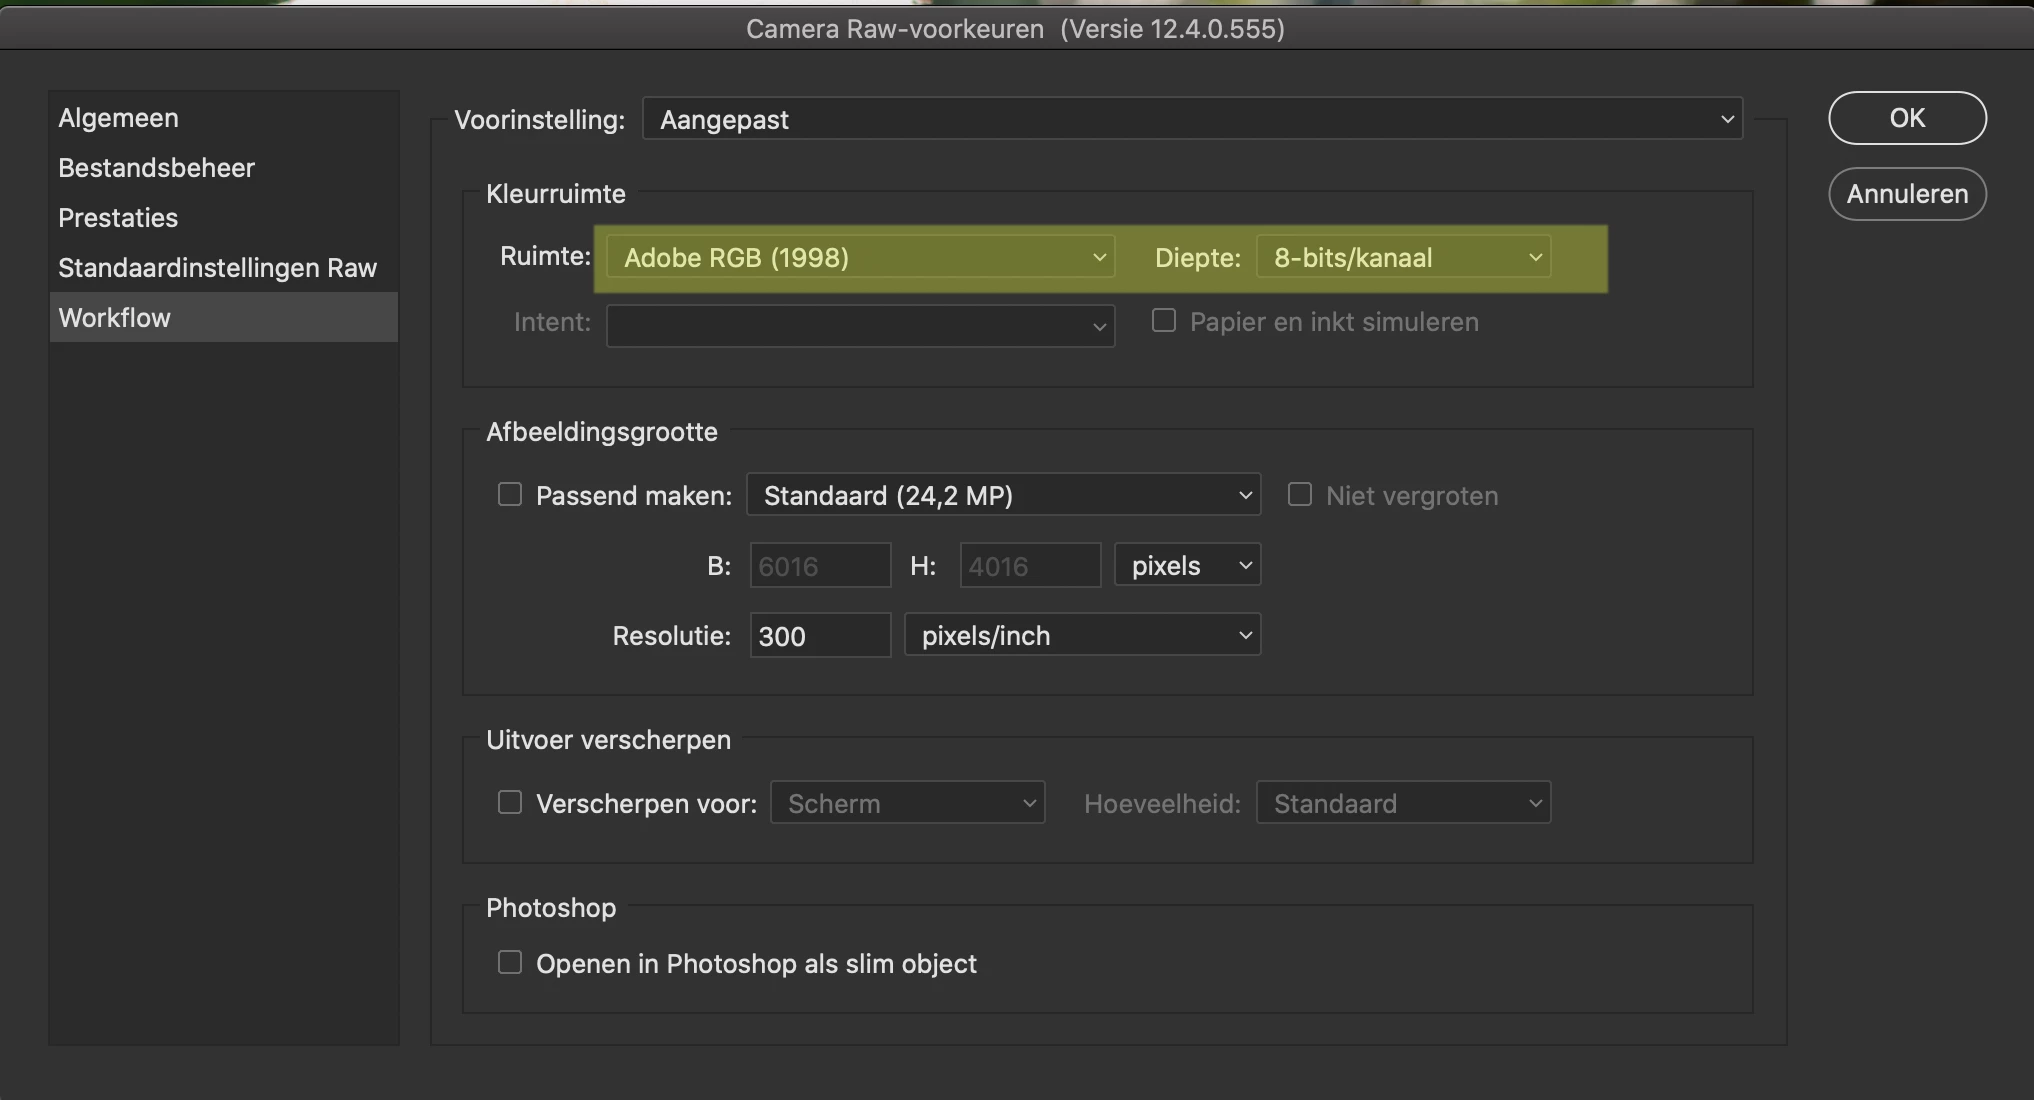Select the Algemeen category
This screenshot has width=2034, height=1100.
118,118
